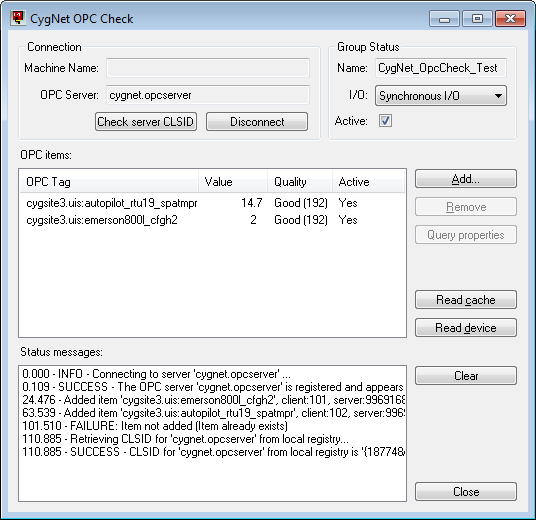Click the Disconnect button

[257, 122]
